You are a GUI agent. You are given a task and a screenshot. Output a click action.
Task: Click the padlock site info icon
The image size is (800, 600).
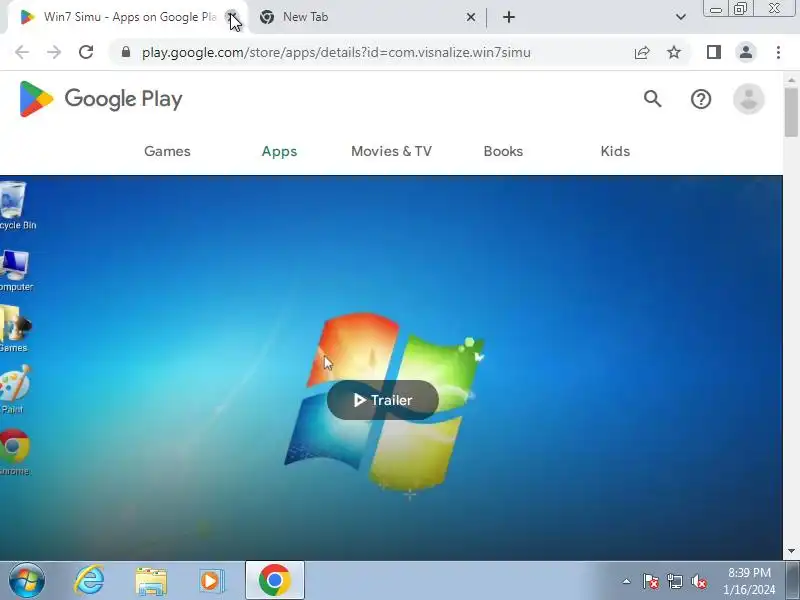coord(126,52)
